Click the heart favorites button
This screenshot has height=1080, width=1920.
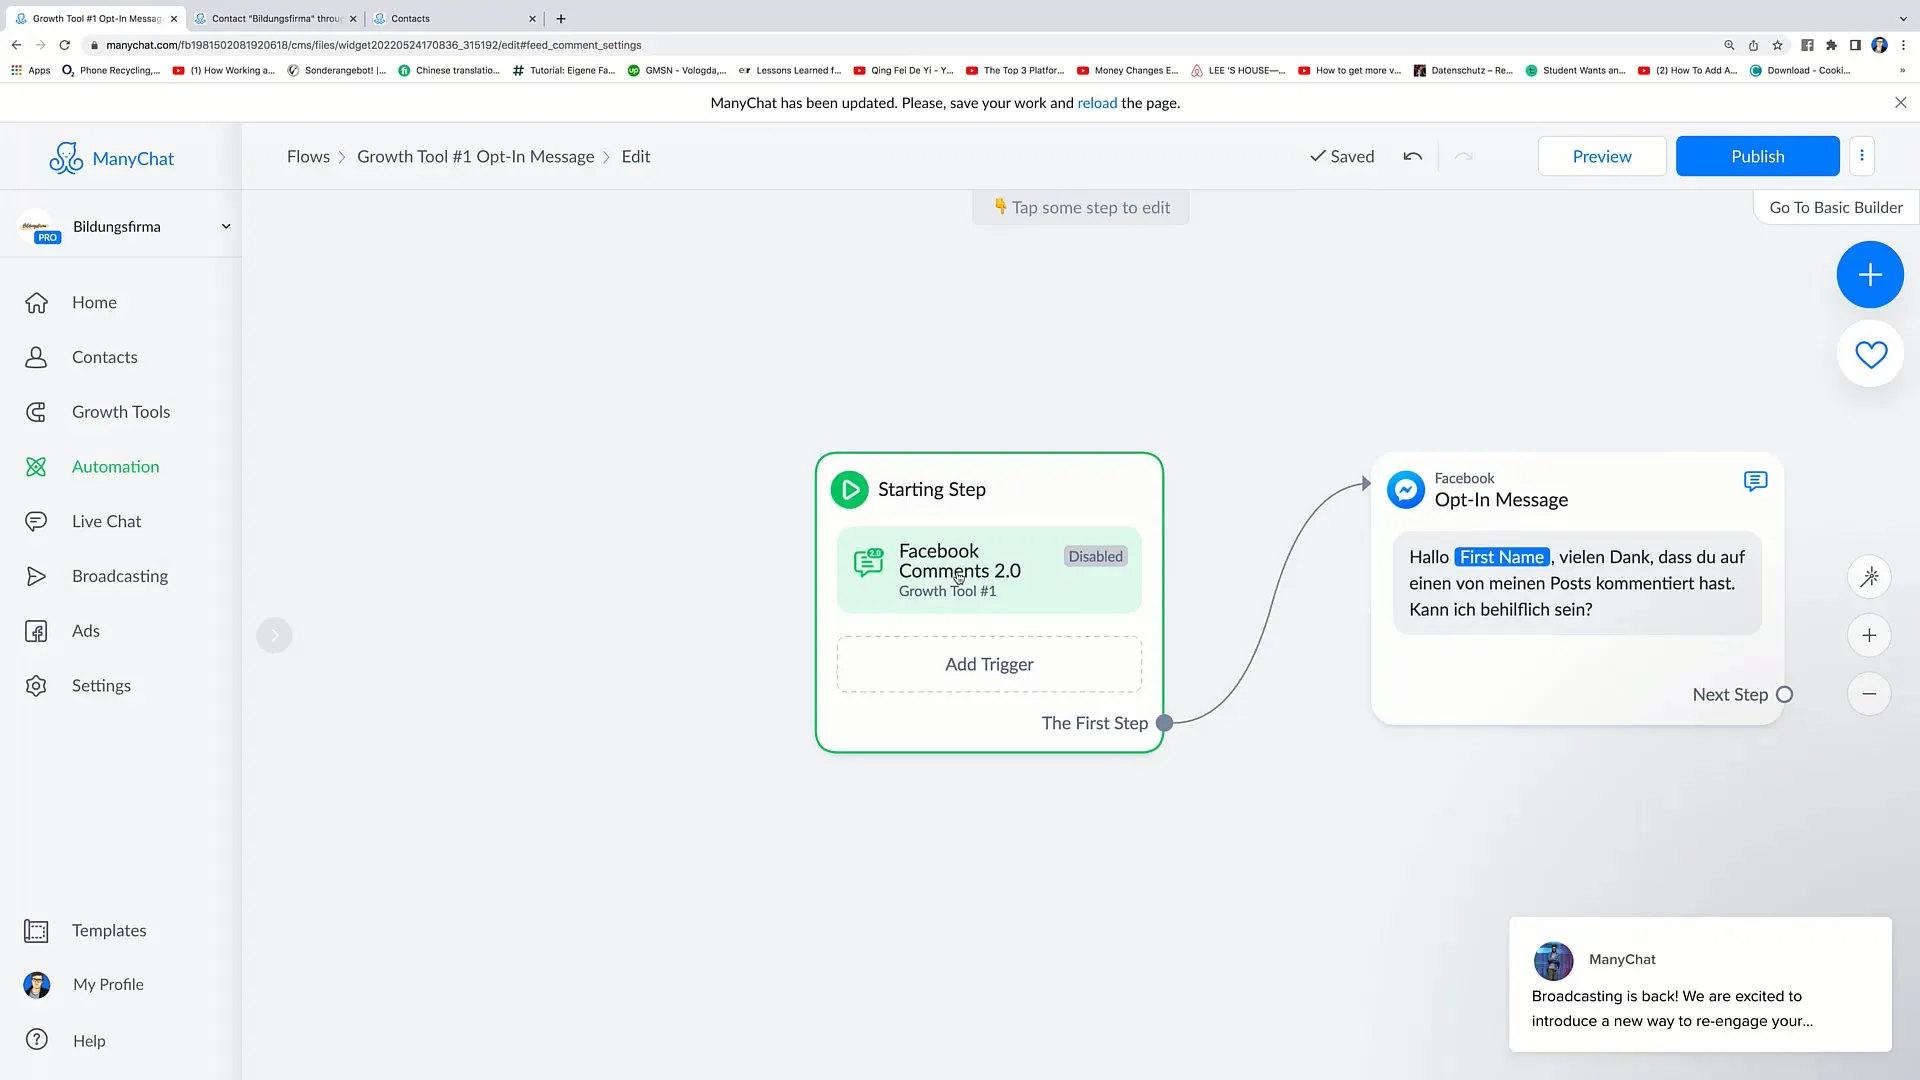[x=1870, y=354]
